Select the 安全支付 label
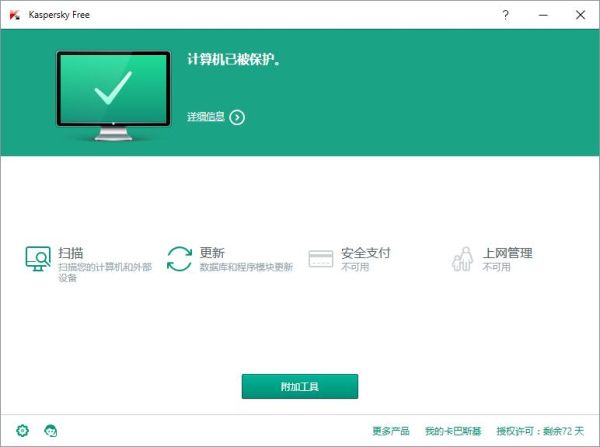600x447 pixels. click(366, 253)
